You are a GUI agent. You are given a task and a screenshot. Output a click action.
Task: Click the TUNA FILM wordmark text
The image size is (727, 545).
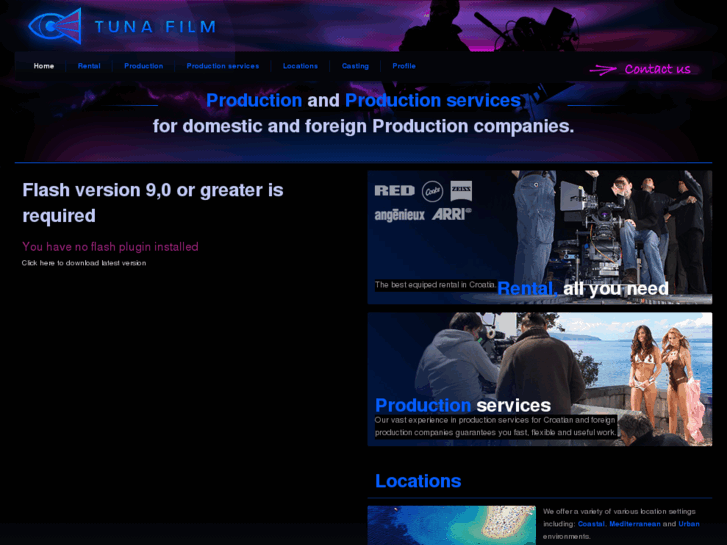click(x=155, y=27)
